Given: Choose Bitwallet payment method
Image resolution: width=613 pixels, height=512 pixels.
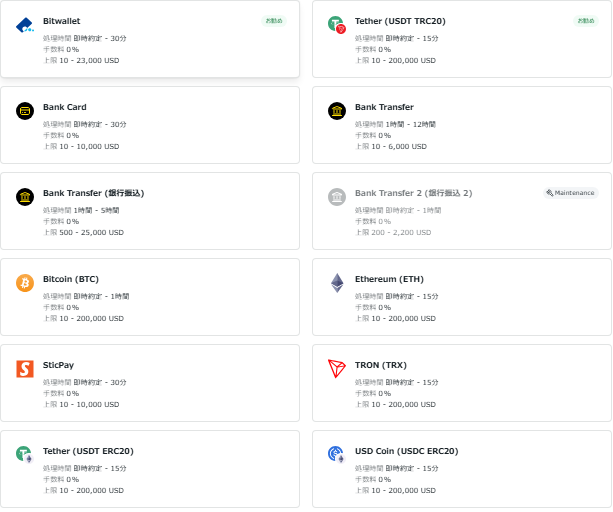Looking at the screenshot, I should 150,39.
